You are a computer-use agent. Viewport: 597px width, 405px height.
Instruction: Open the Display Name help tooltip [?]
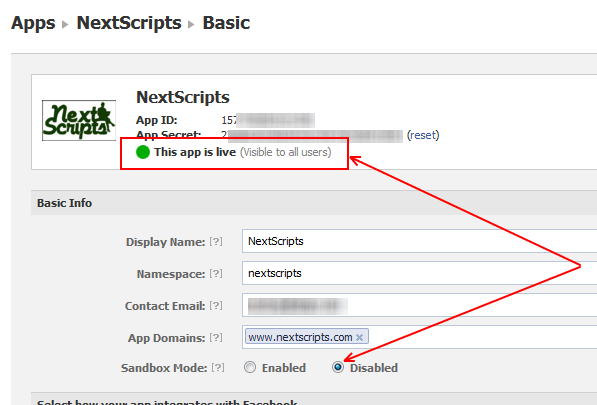(x=216, y=242)
